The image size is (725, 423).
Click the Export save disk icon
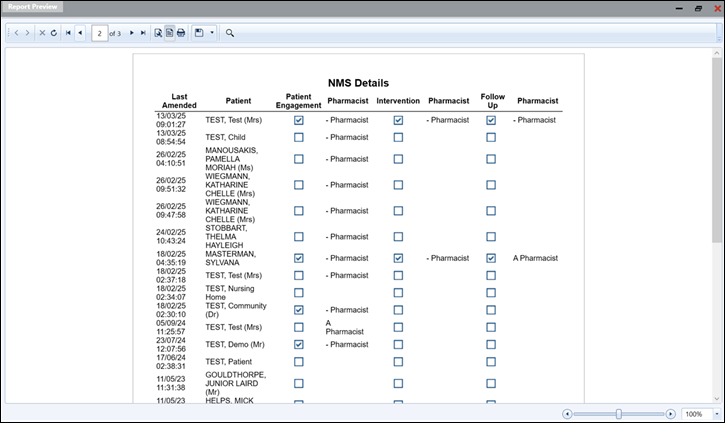(199, 33)
